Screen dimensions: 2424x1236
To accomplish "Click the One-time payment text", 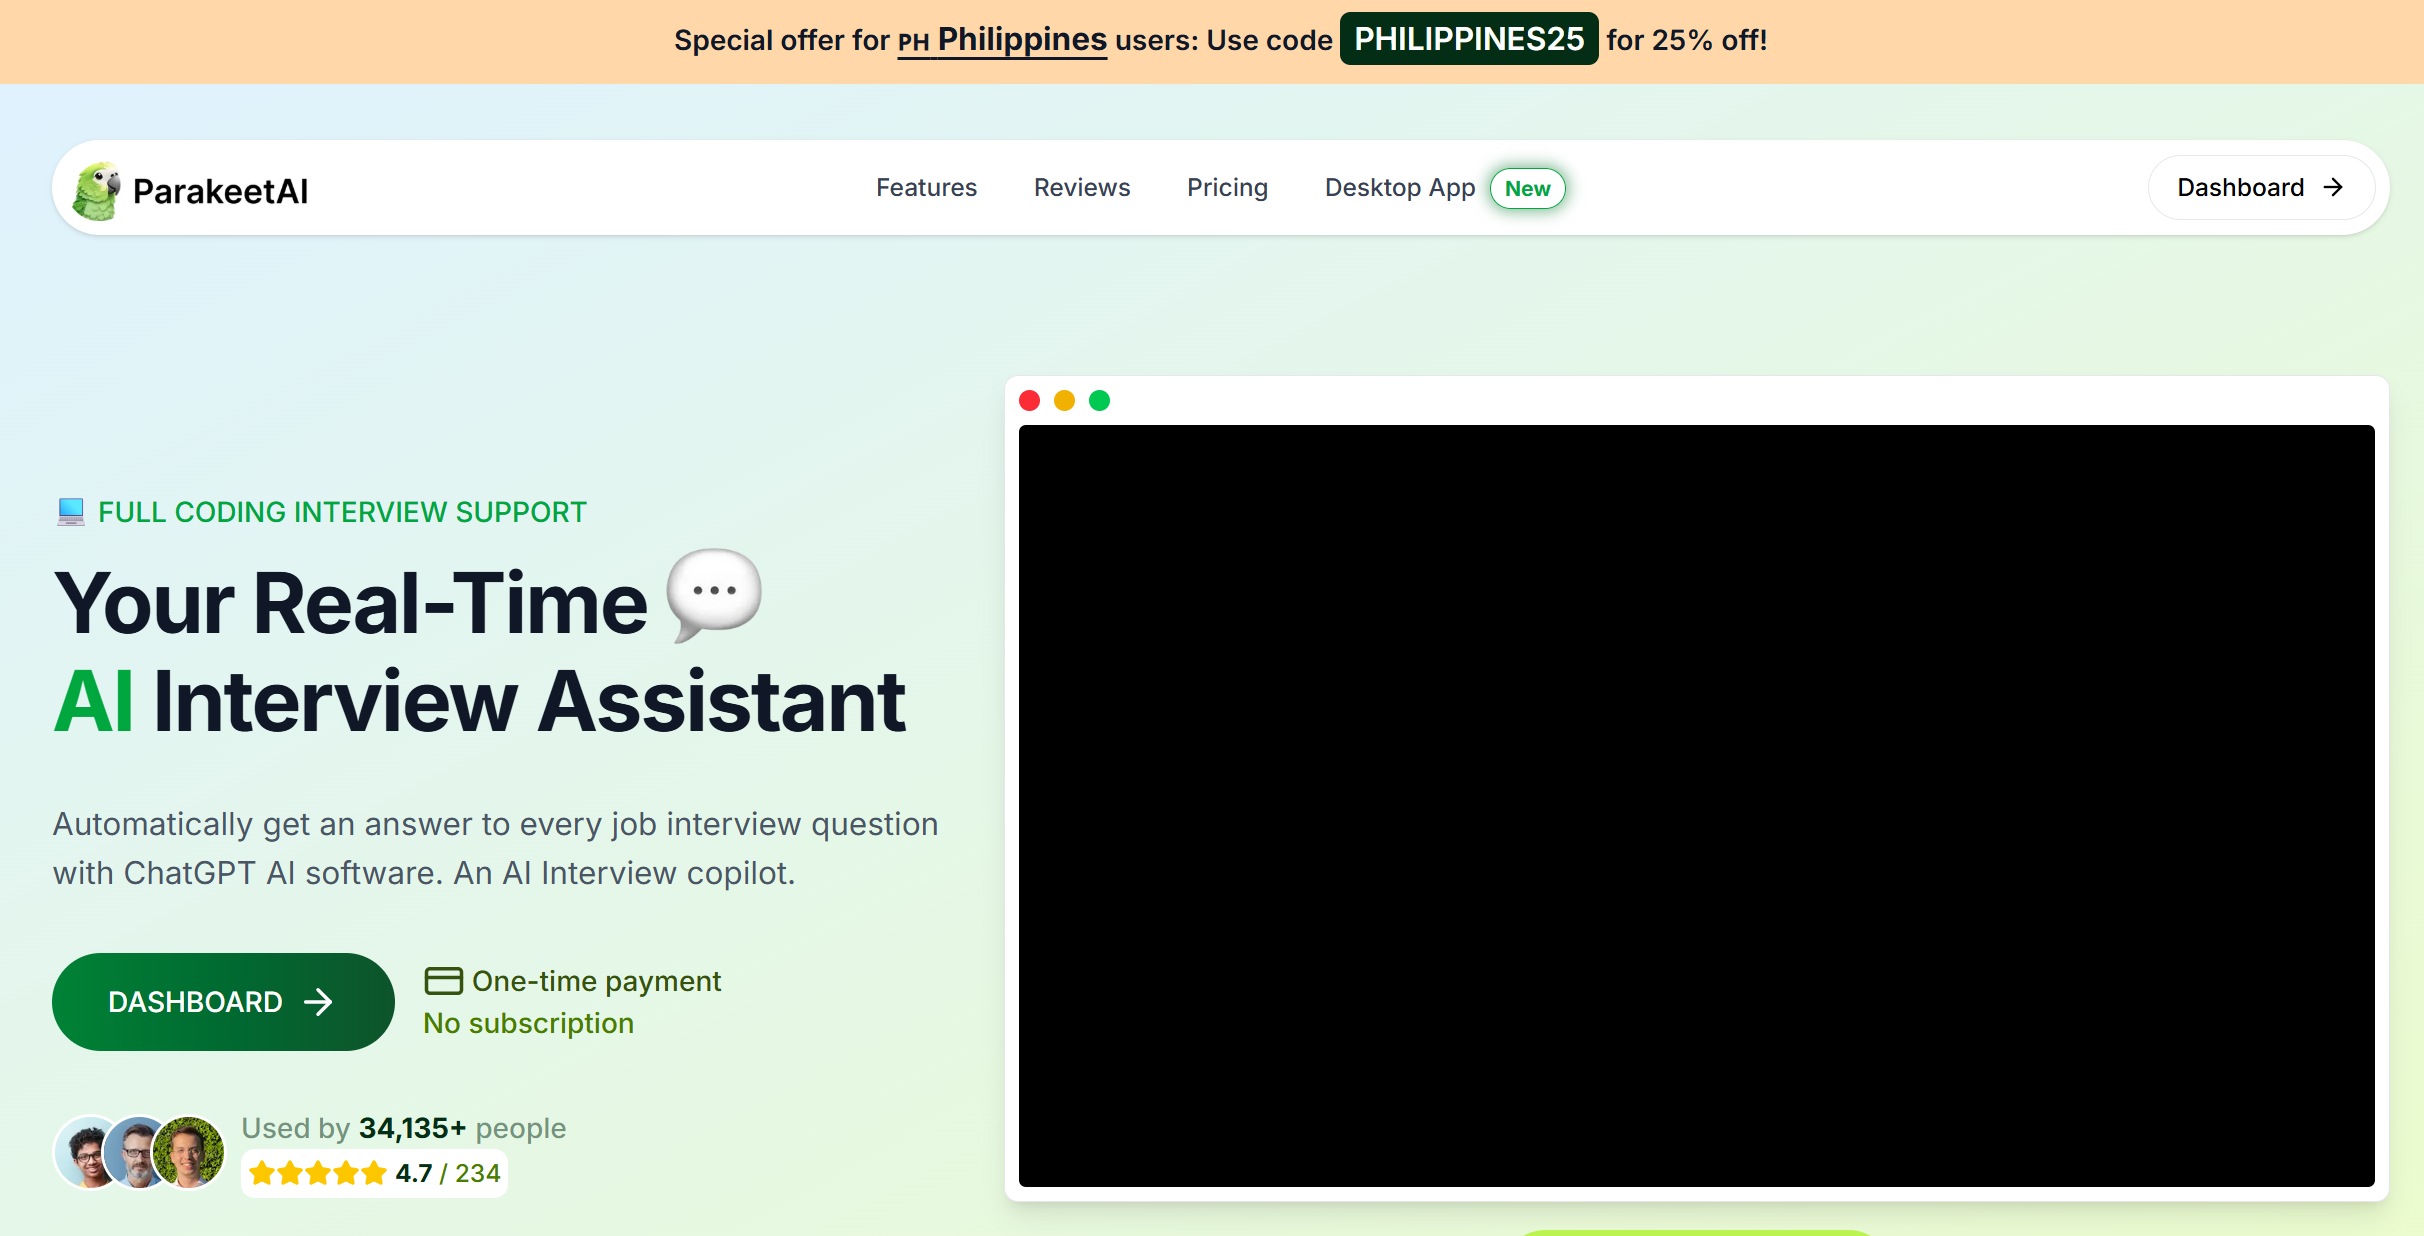I will [596, 981].
